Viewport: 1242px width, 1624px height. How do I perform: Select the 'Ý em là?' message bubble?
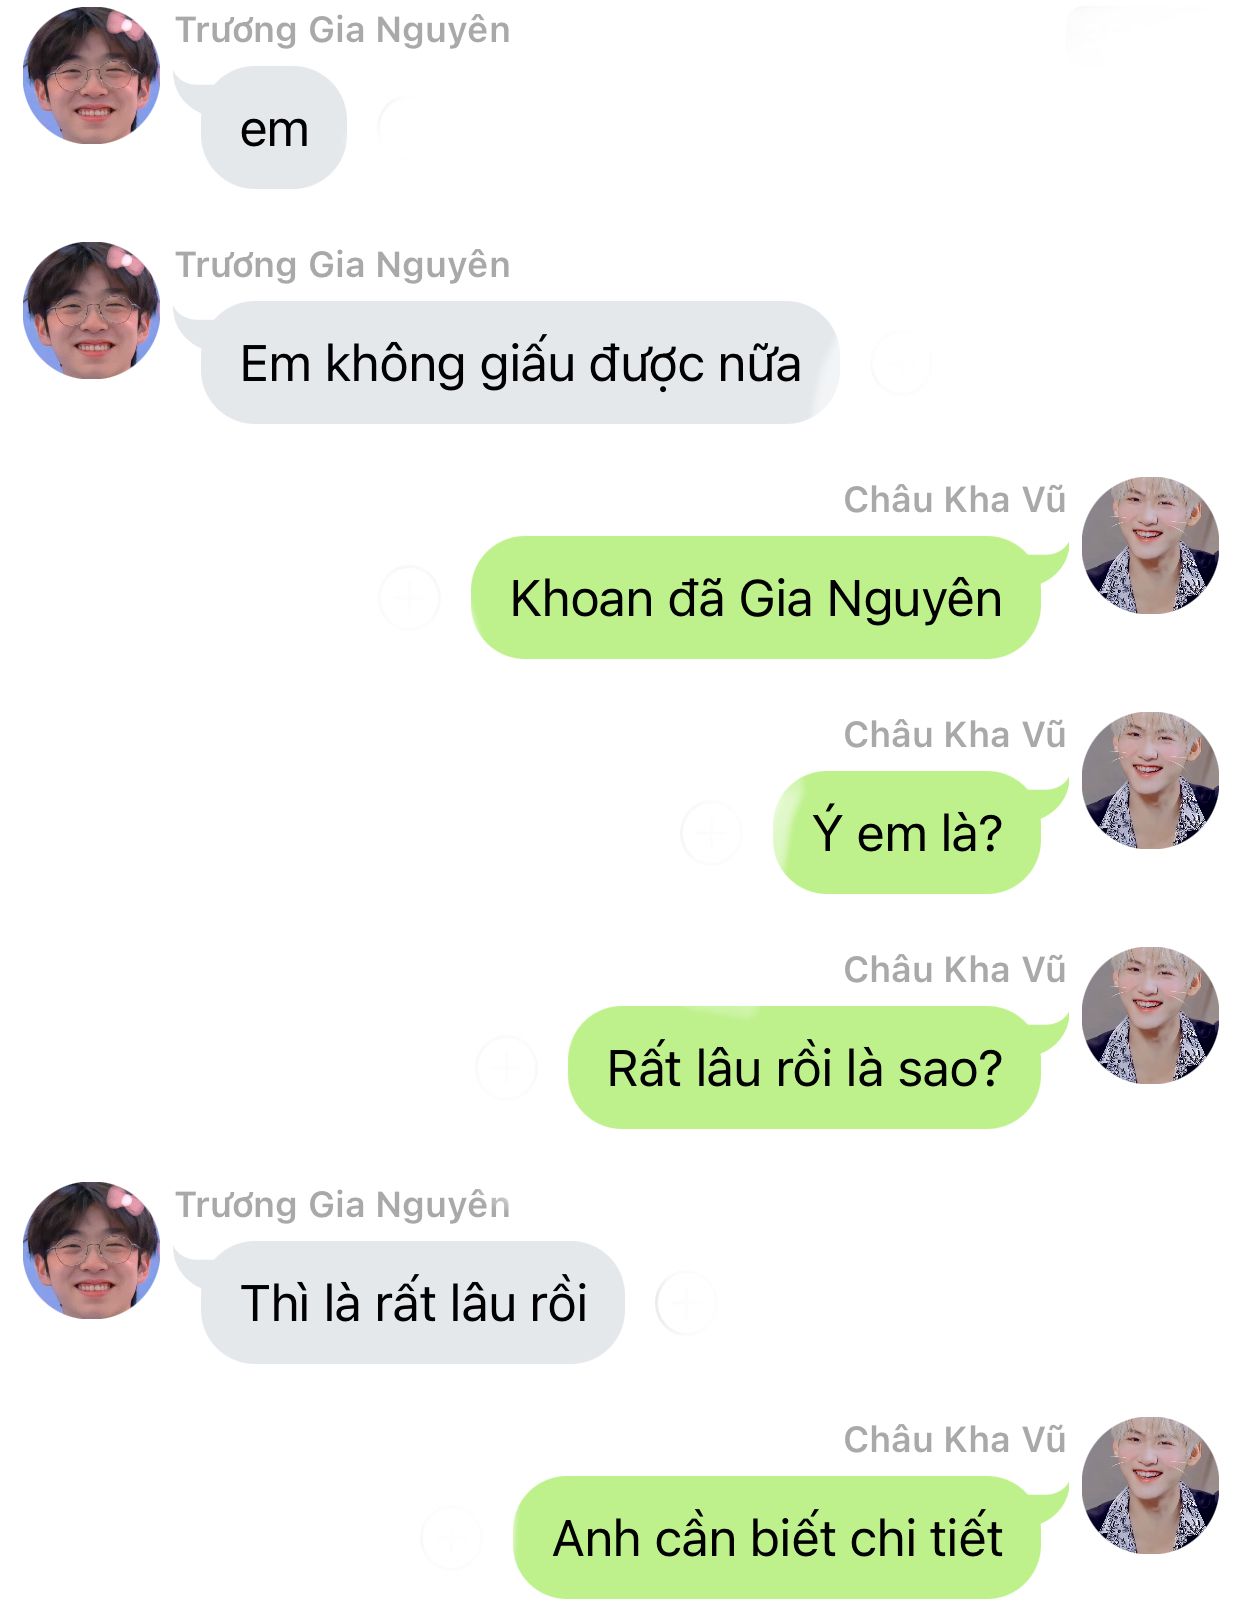click(x=907, y=833)
